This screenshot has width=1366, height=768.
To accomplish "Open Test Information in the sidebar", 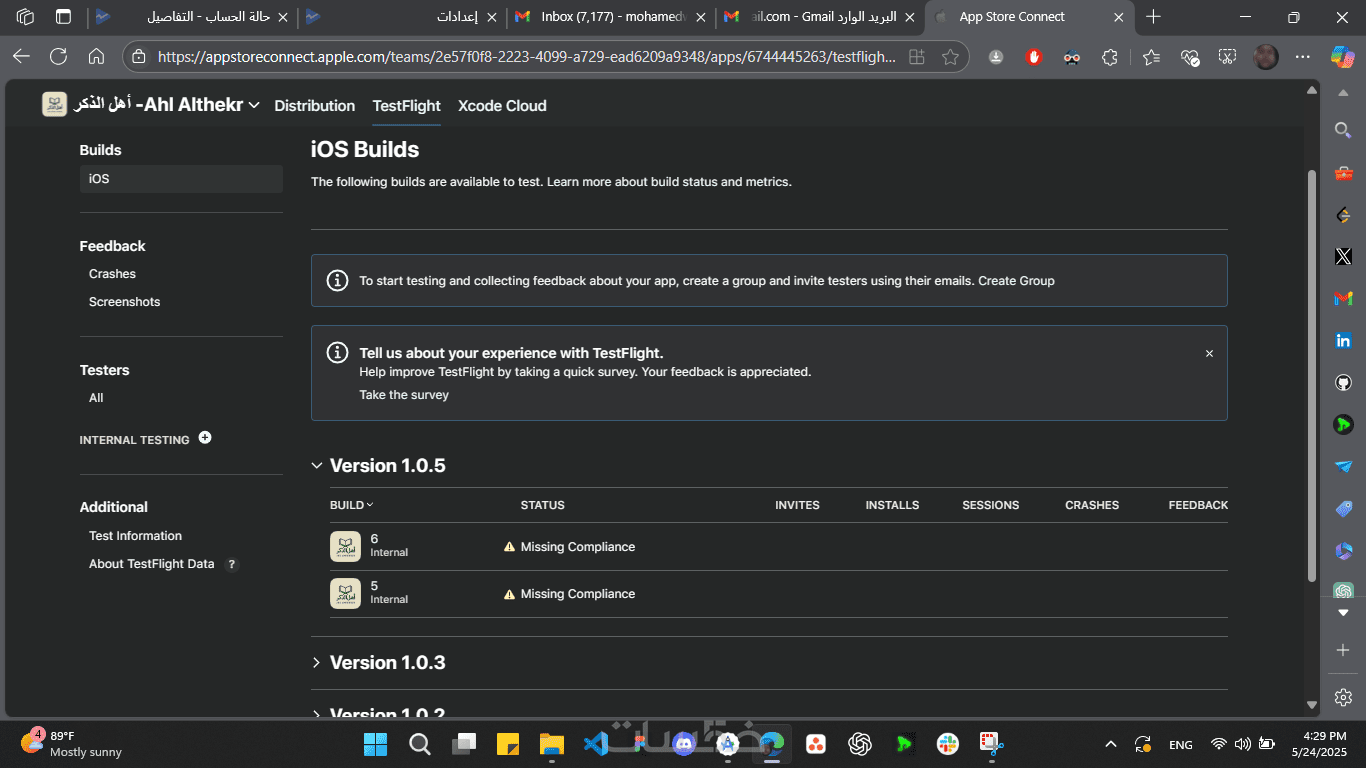I will coord(135,536).
